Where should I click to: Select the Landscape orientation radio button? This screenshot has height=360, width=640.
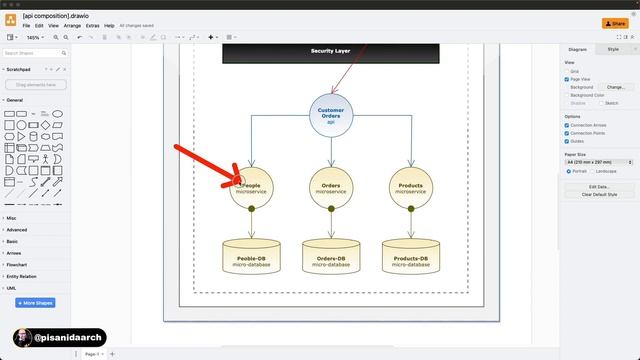(592, 171)
